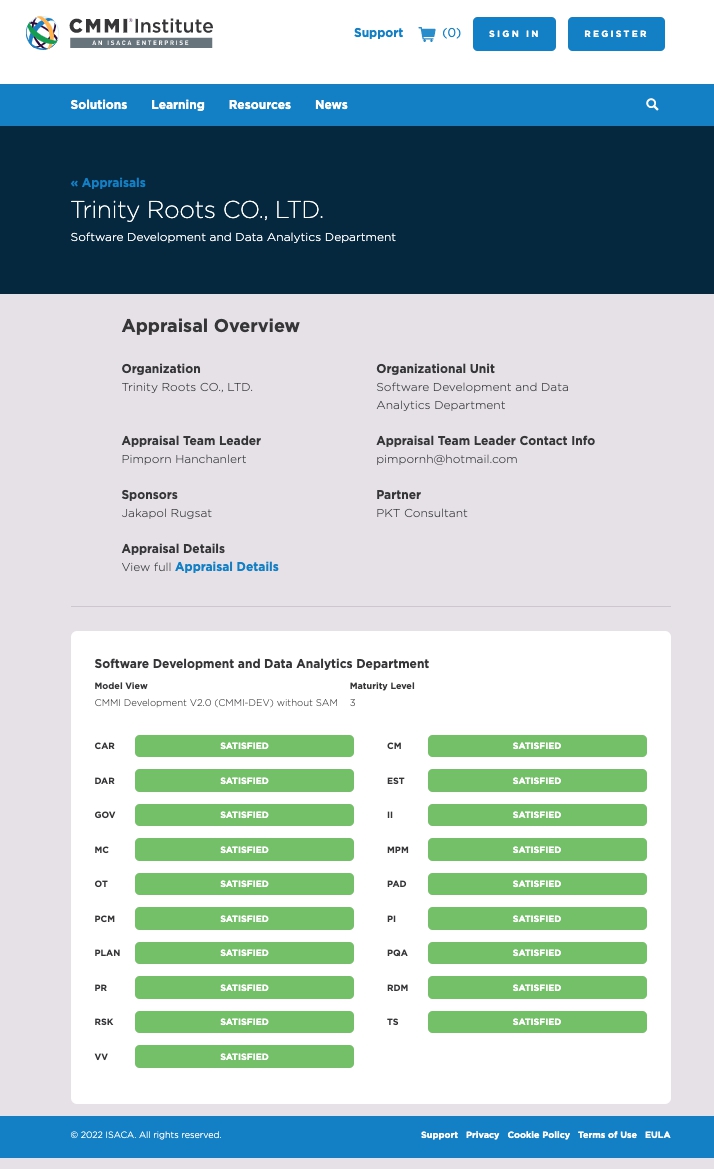
Task: Open the Cookie Policy footer link
Action: point(538,1135)
